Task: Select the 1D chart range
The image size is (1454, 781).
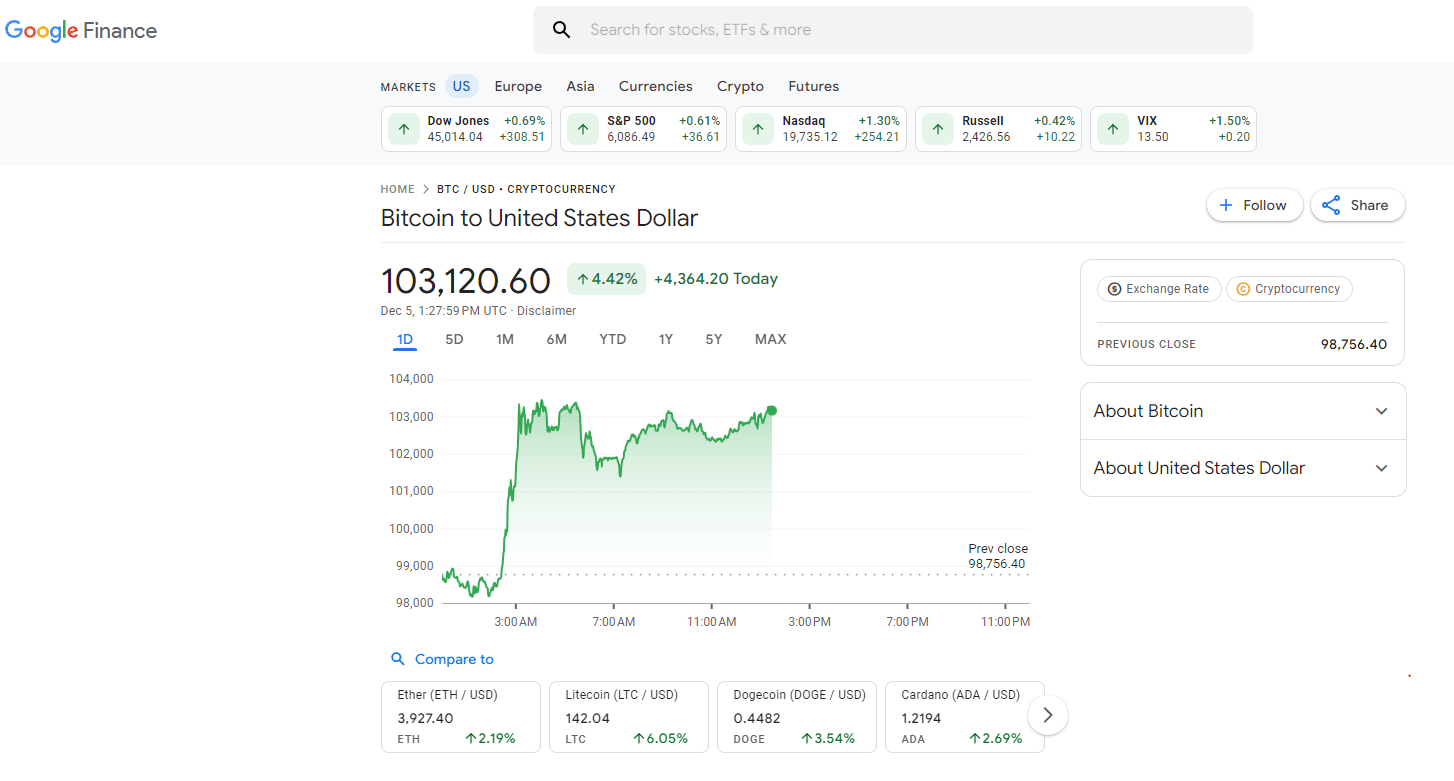Action: coord(405,339)
